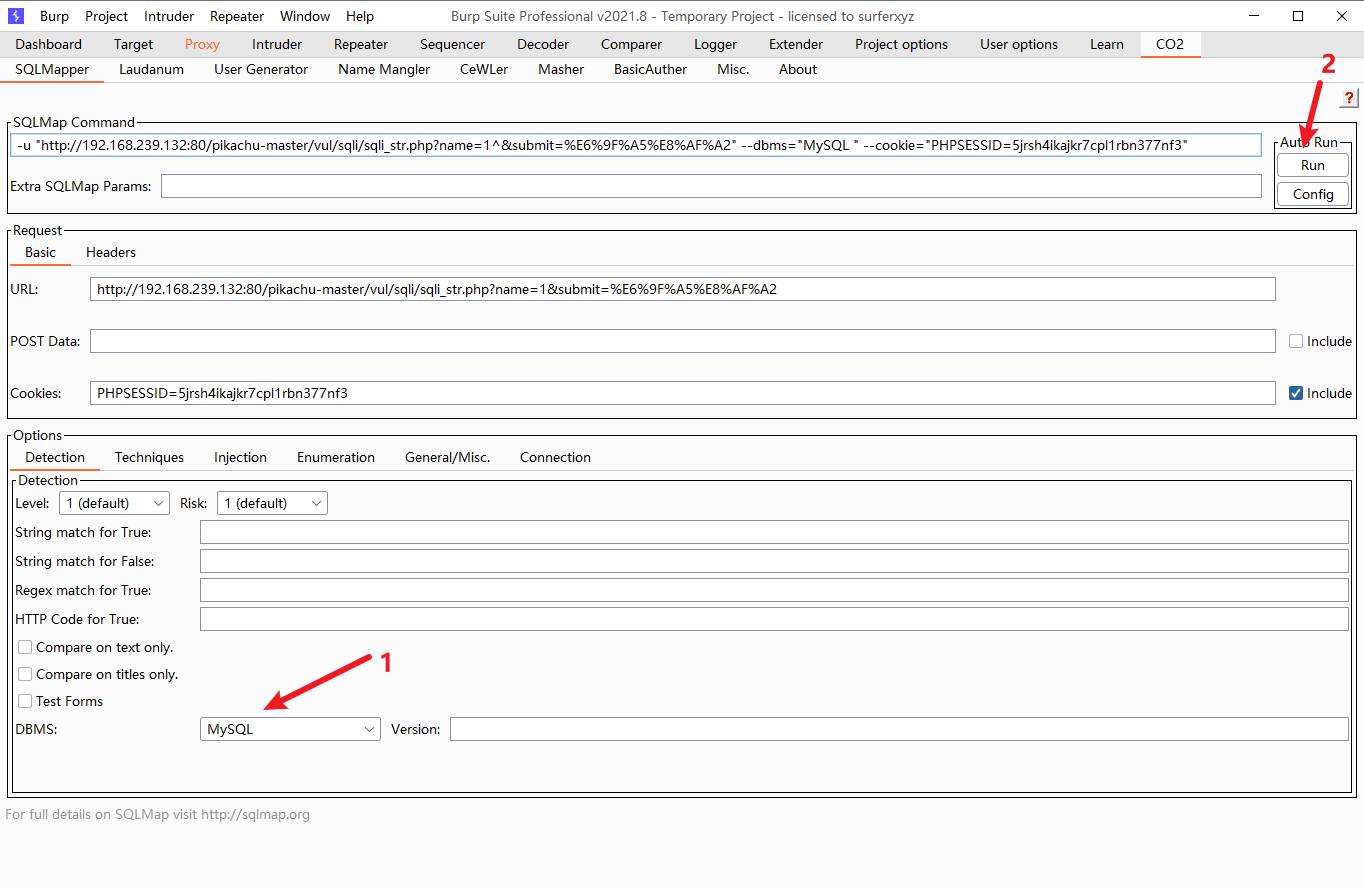1364x887 pixels.
Task: Open the Laudanum sub-tab
Action: [151, 69]
